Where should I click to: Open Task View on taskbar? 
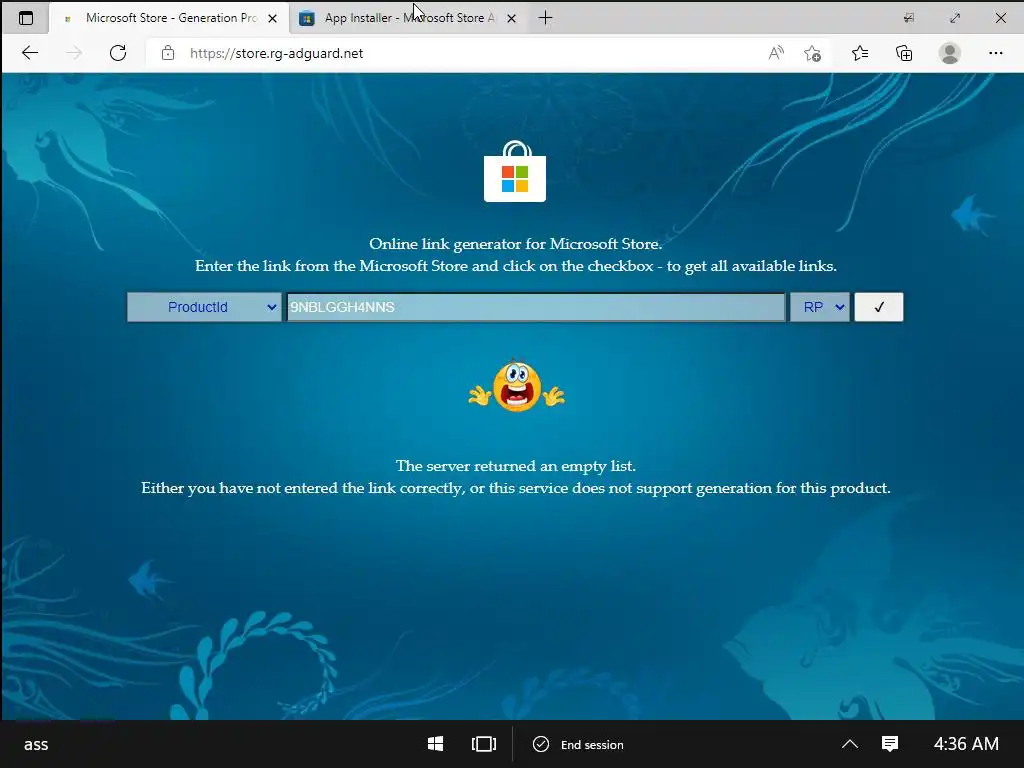tap(484, 744)
